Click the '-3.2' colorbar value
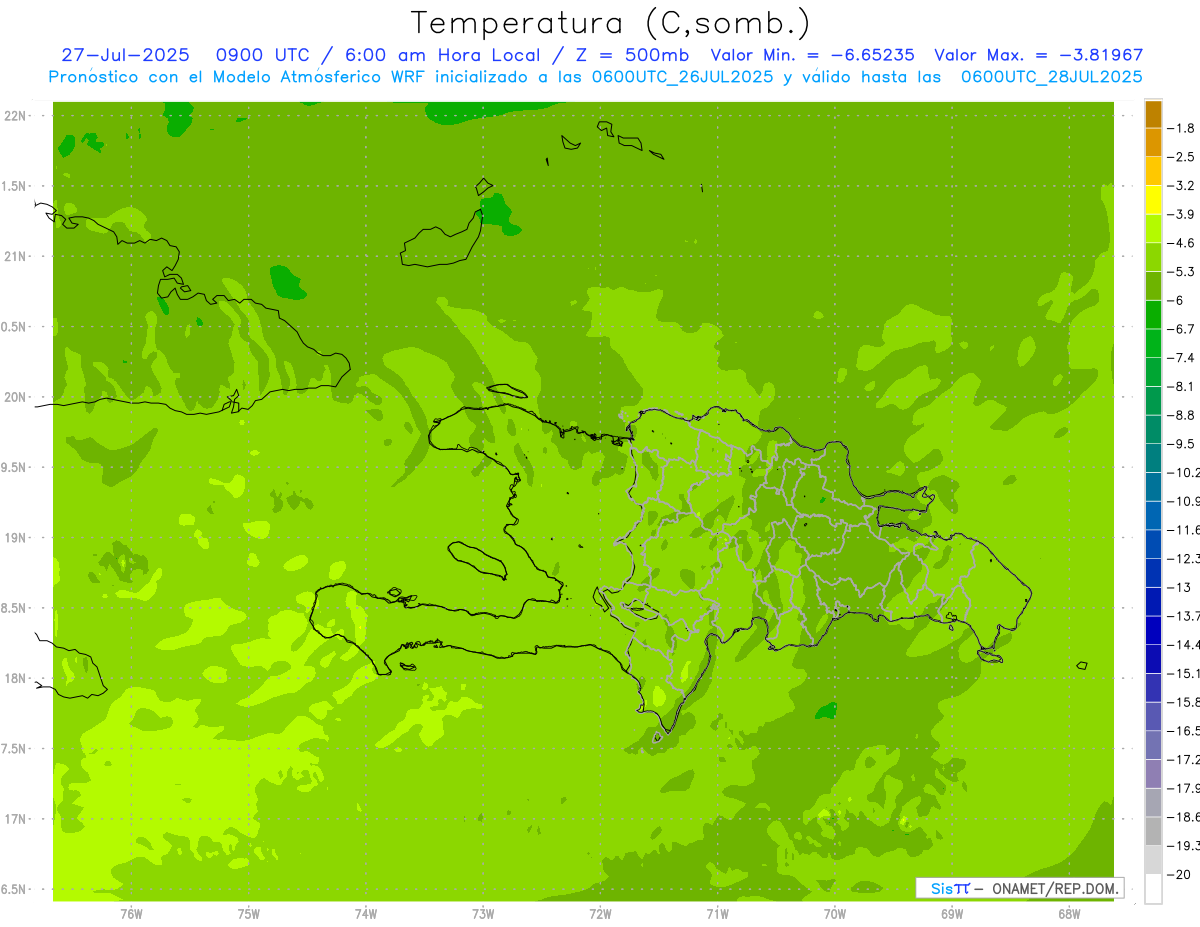 click(x=1181, y=186)
